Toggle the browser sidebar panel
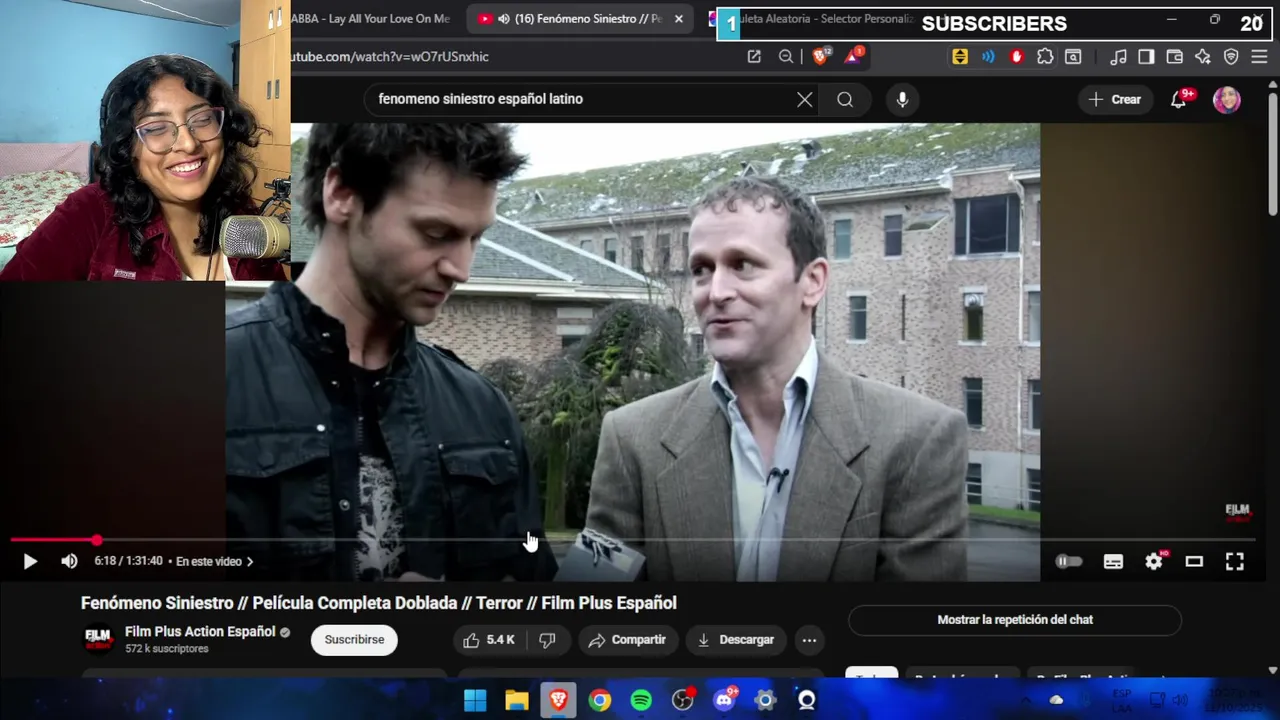1280x720 pixels. (x=1147, y=57)
